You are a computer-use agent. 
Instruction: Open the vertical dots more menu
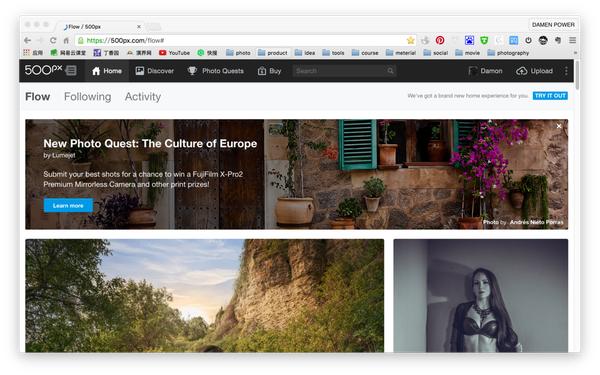click(566, 71)
